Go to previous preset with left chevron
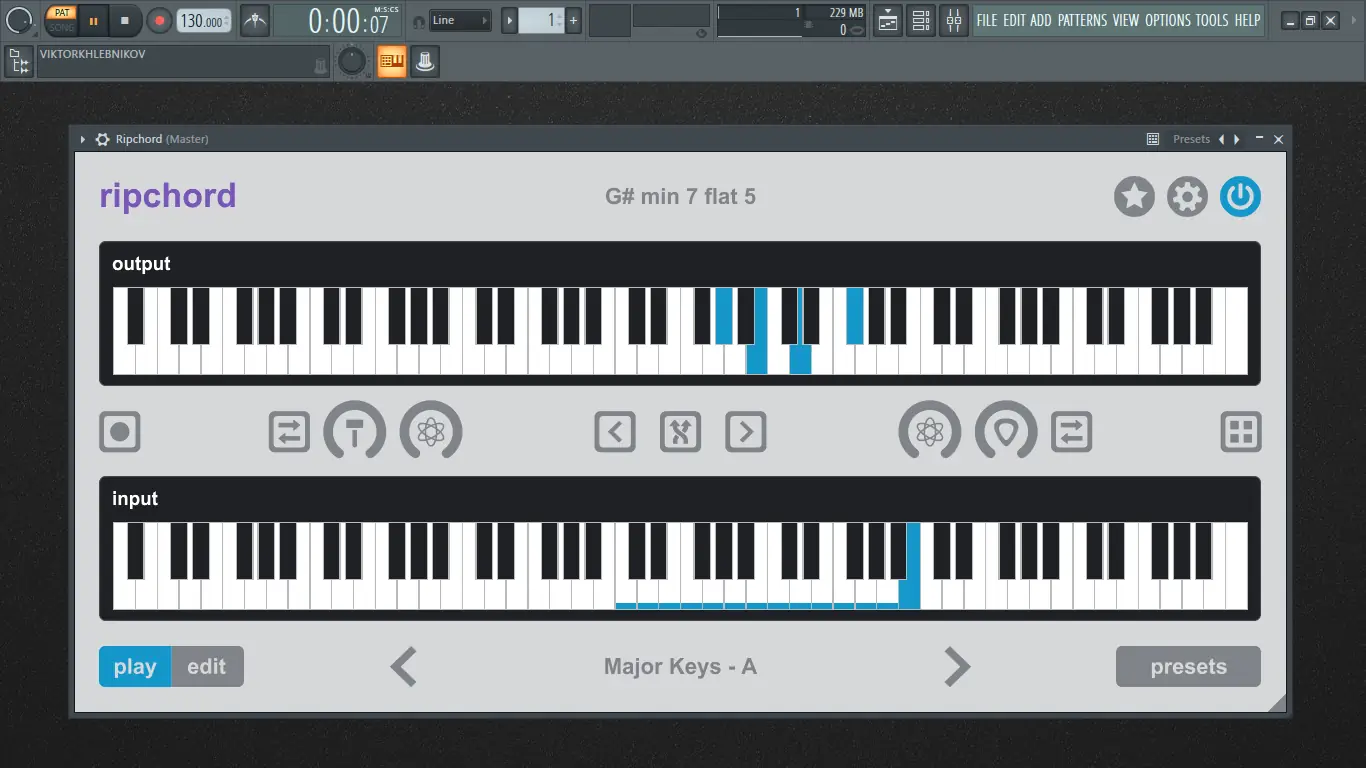1366x768 pixels. (403, 667)
